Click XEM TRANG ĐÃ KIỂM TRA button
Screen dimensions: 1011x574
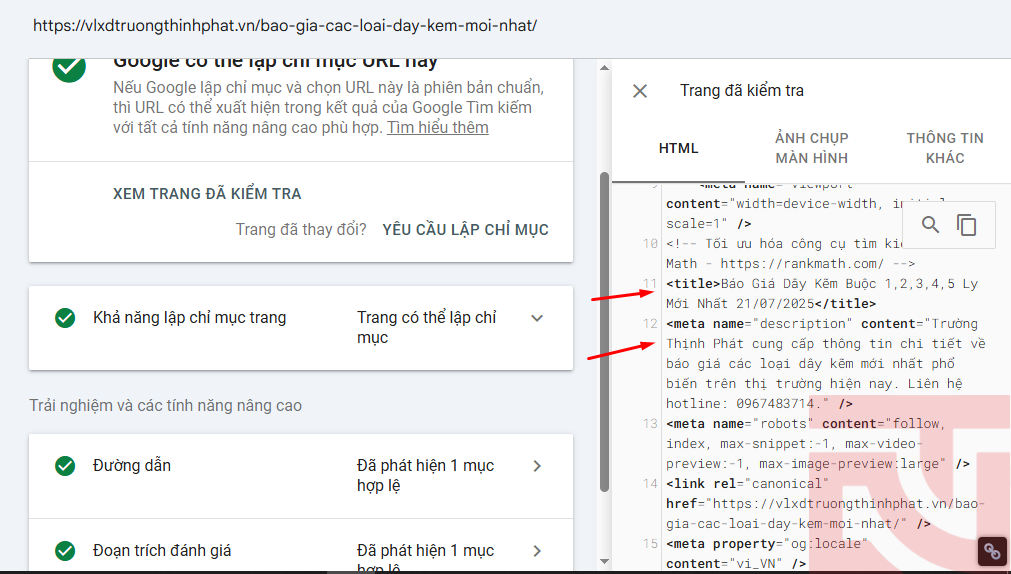point(207,193)
